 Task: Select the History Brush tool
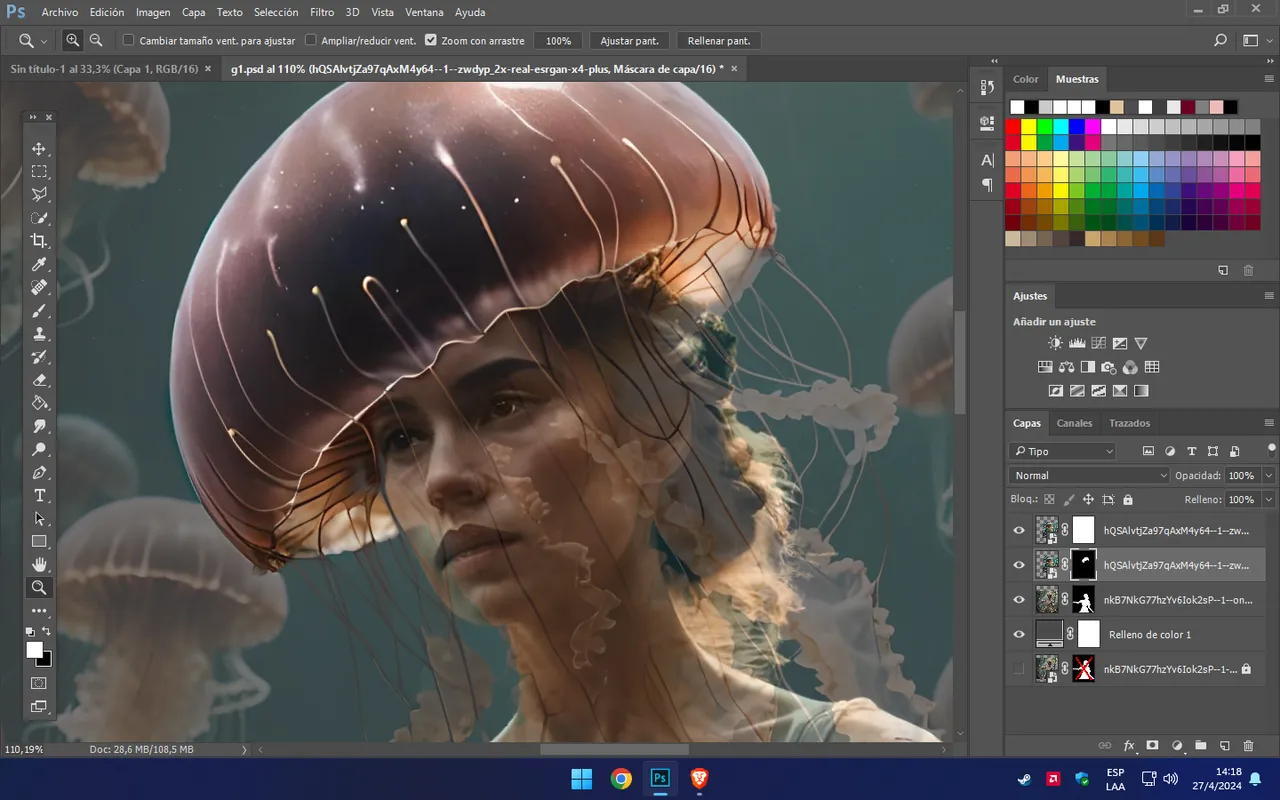coord(39,357)
